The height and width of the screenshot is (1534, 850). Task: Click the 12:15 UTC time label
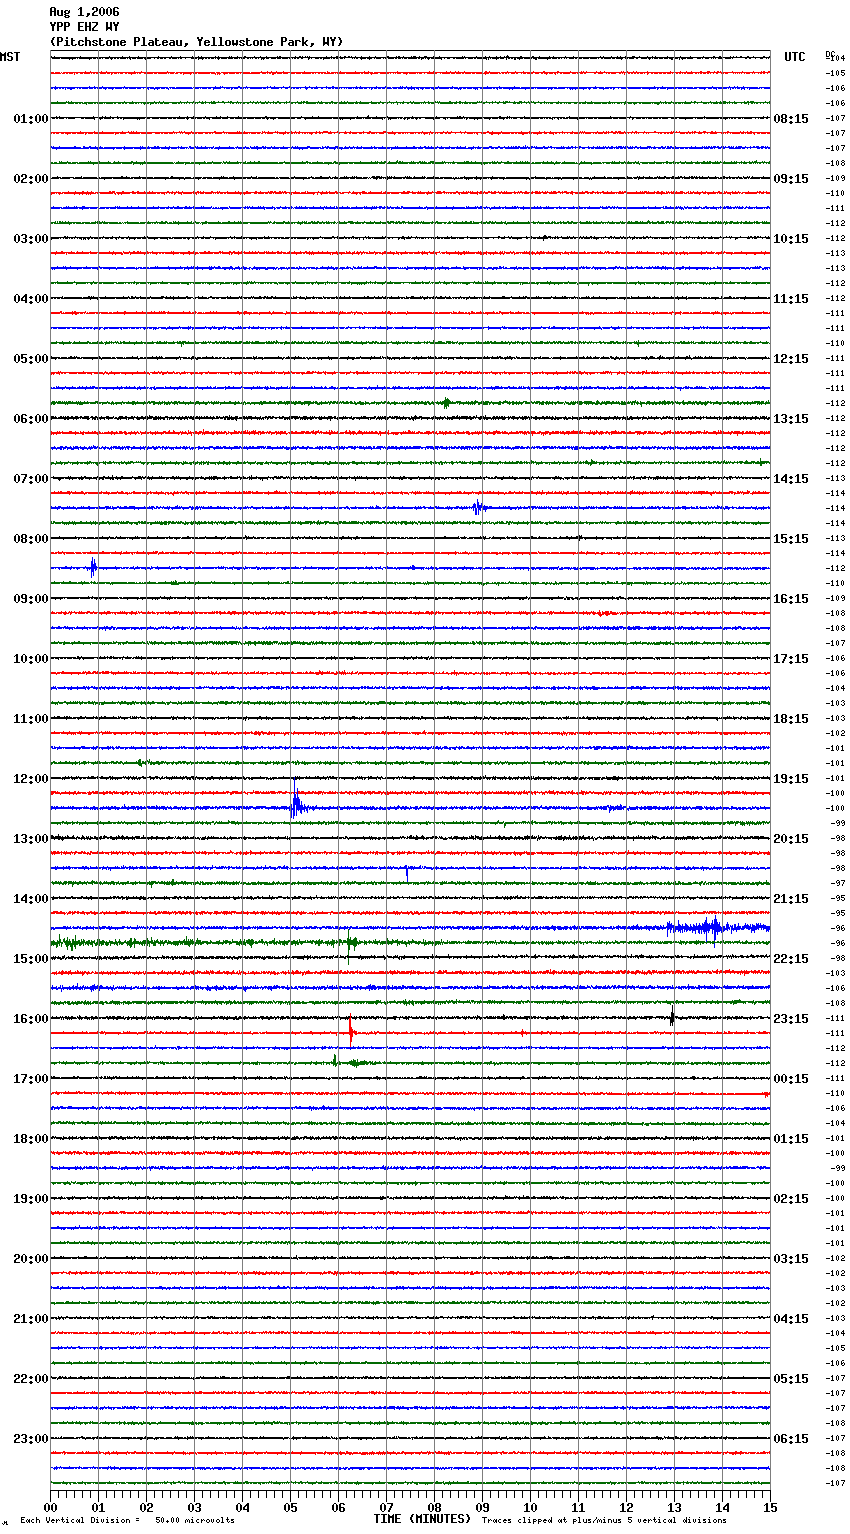coord(791,359)
